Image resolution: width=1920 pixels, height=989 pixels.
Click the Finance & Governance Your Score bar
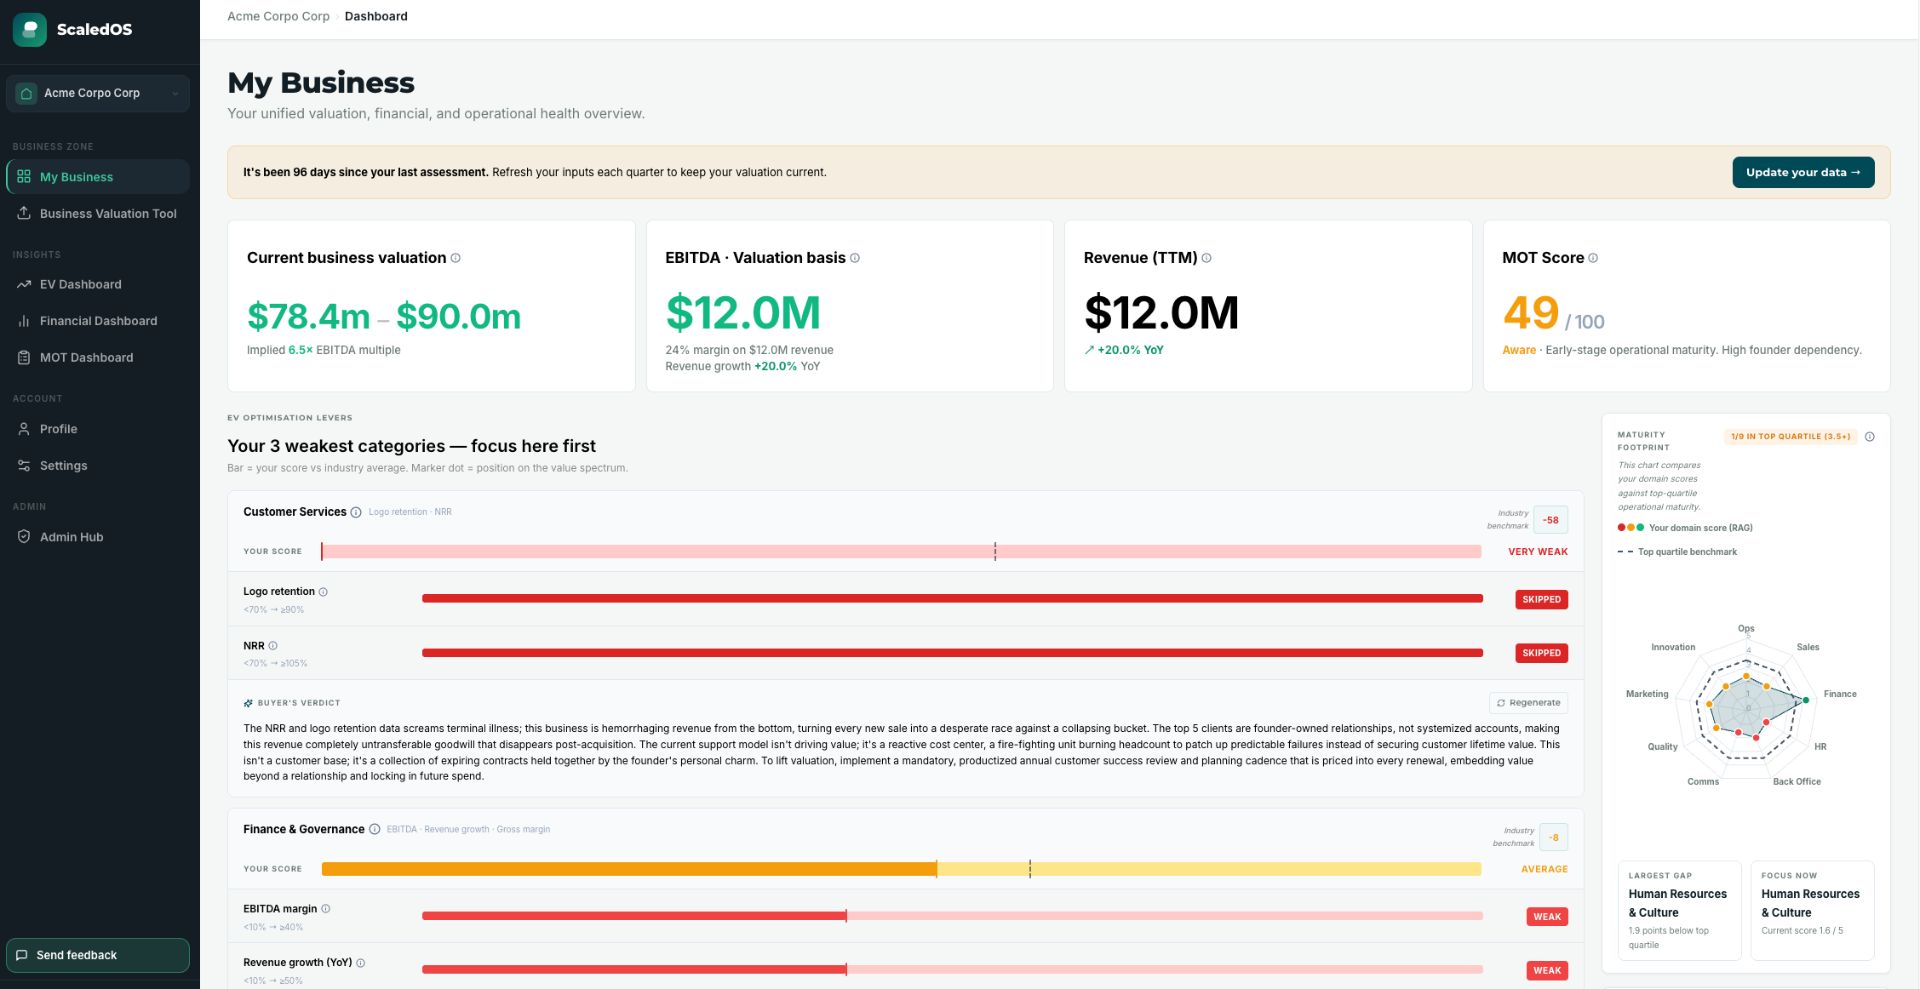tap(901, 869)
